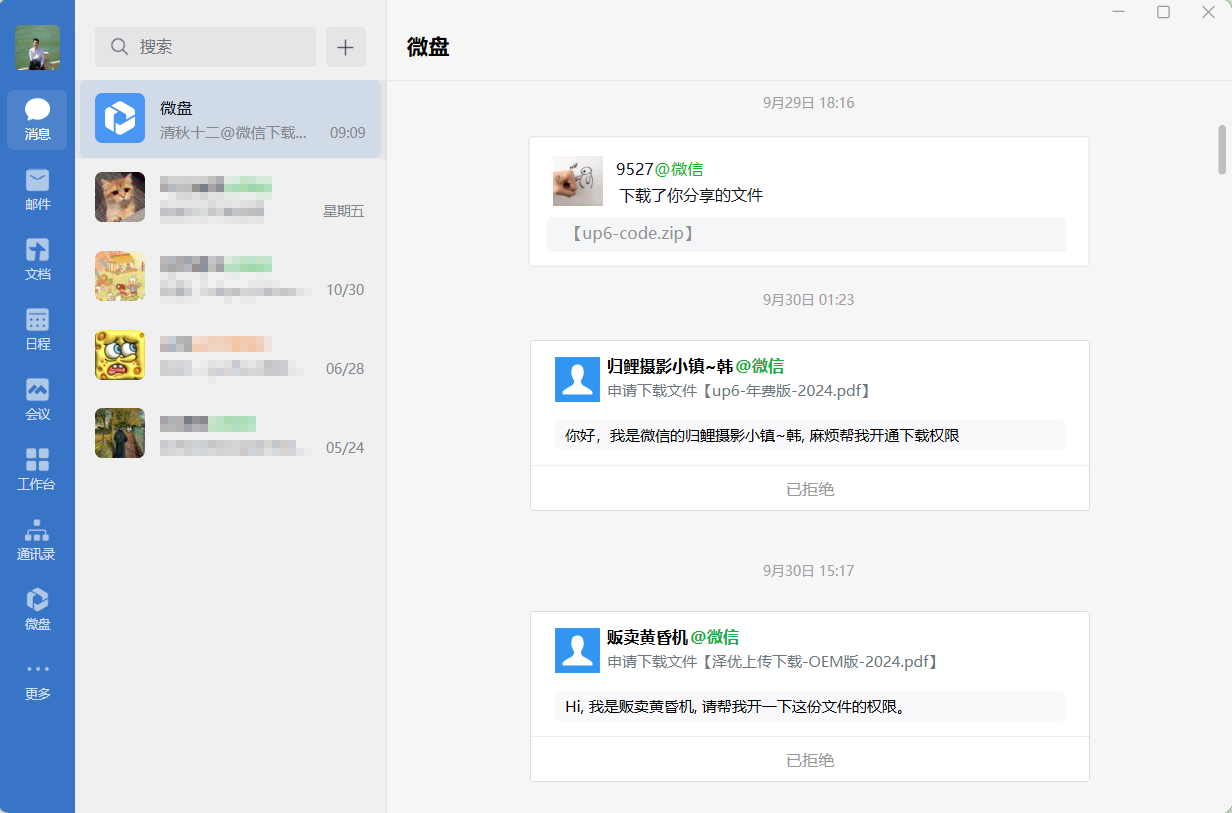Click the cartoon avatar dated 10/30
Image resolution: width=1232 pixels, height=813 pixels.
click(120, 276)
